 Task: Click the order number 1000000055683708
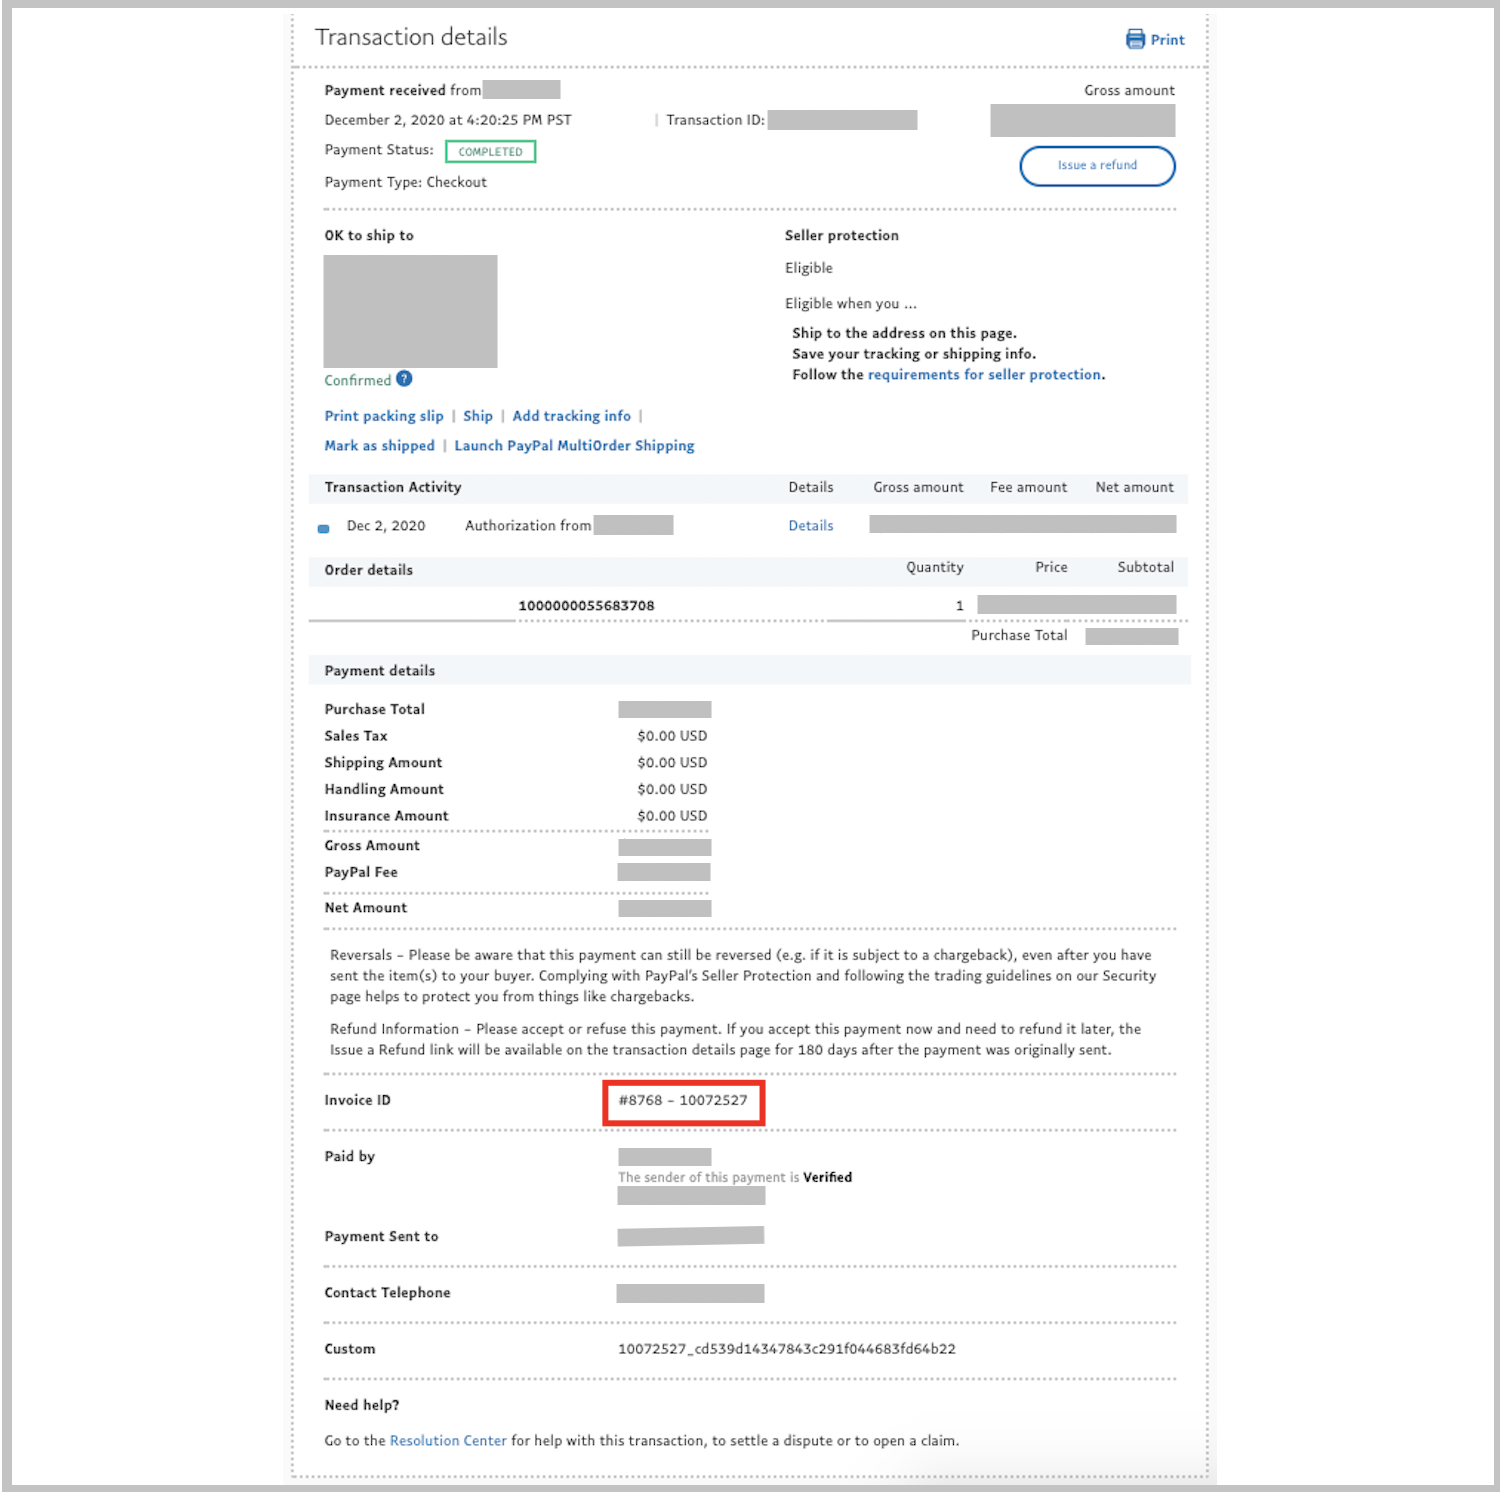coord(586,606)
